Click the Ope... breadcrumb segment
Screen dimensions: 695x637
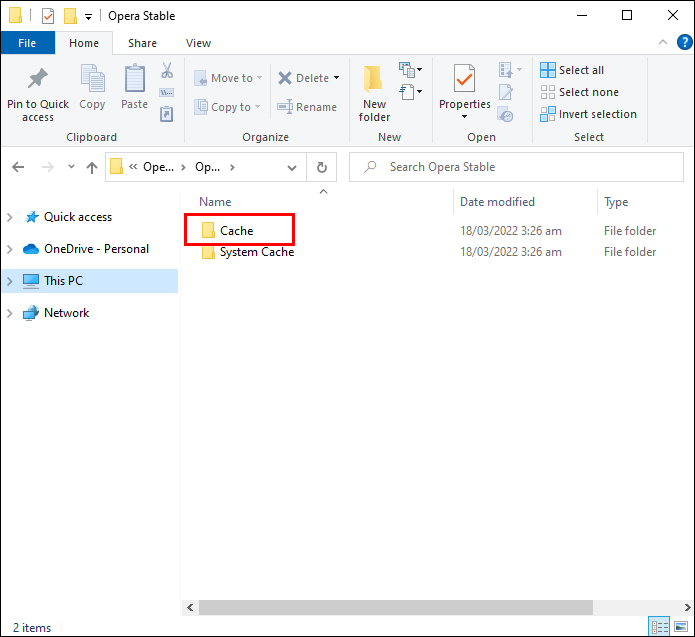pyautogui.click(x=158, y=167)
